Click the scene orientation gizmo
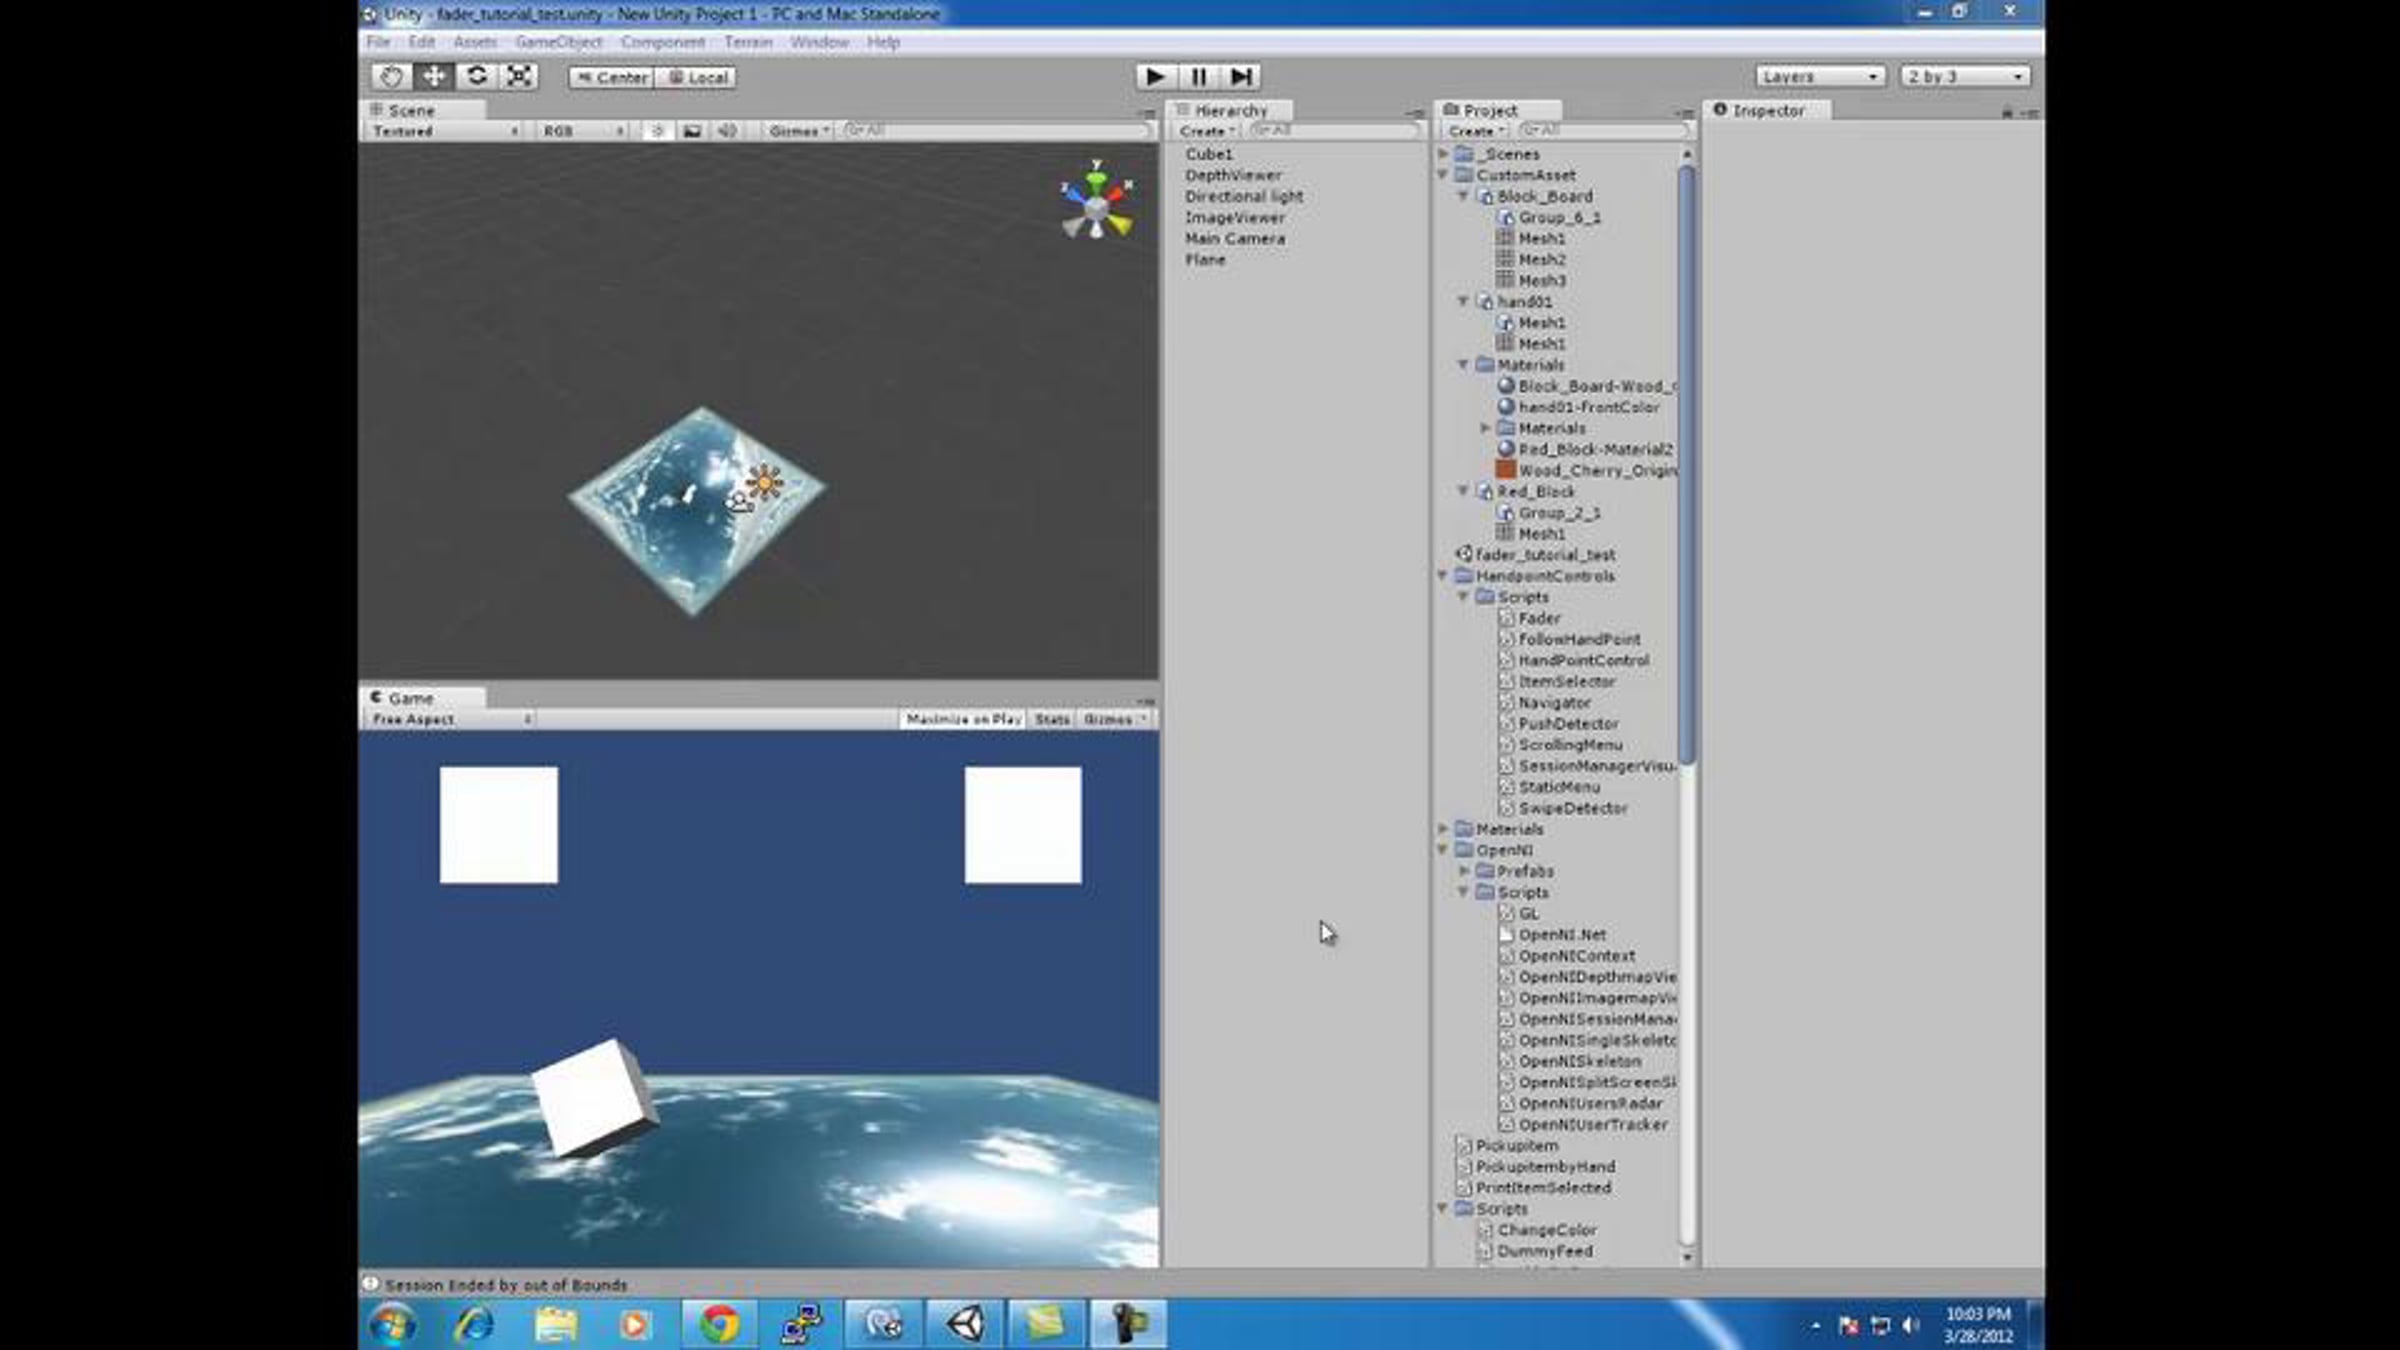2400x1350 pixels. 1097,205
